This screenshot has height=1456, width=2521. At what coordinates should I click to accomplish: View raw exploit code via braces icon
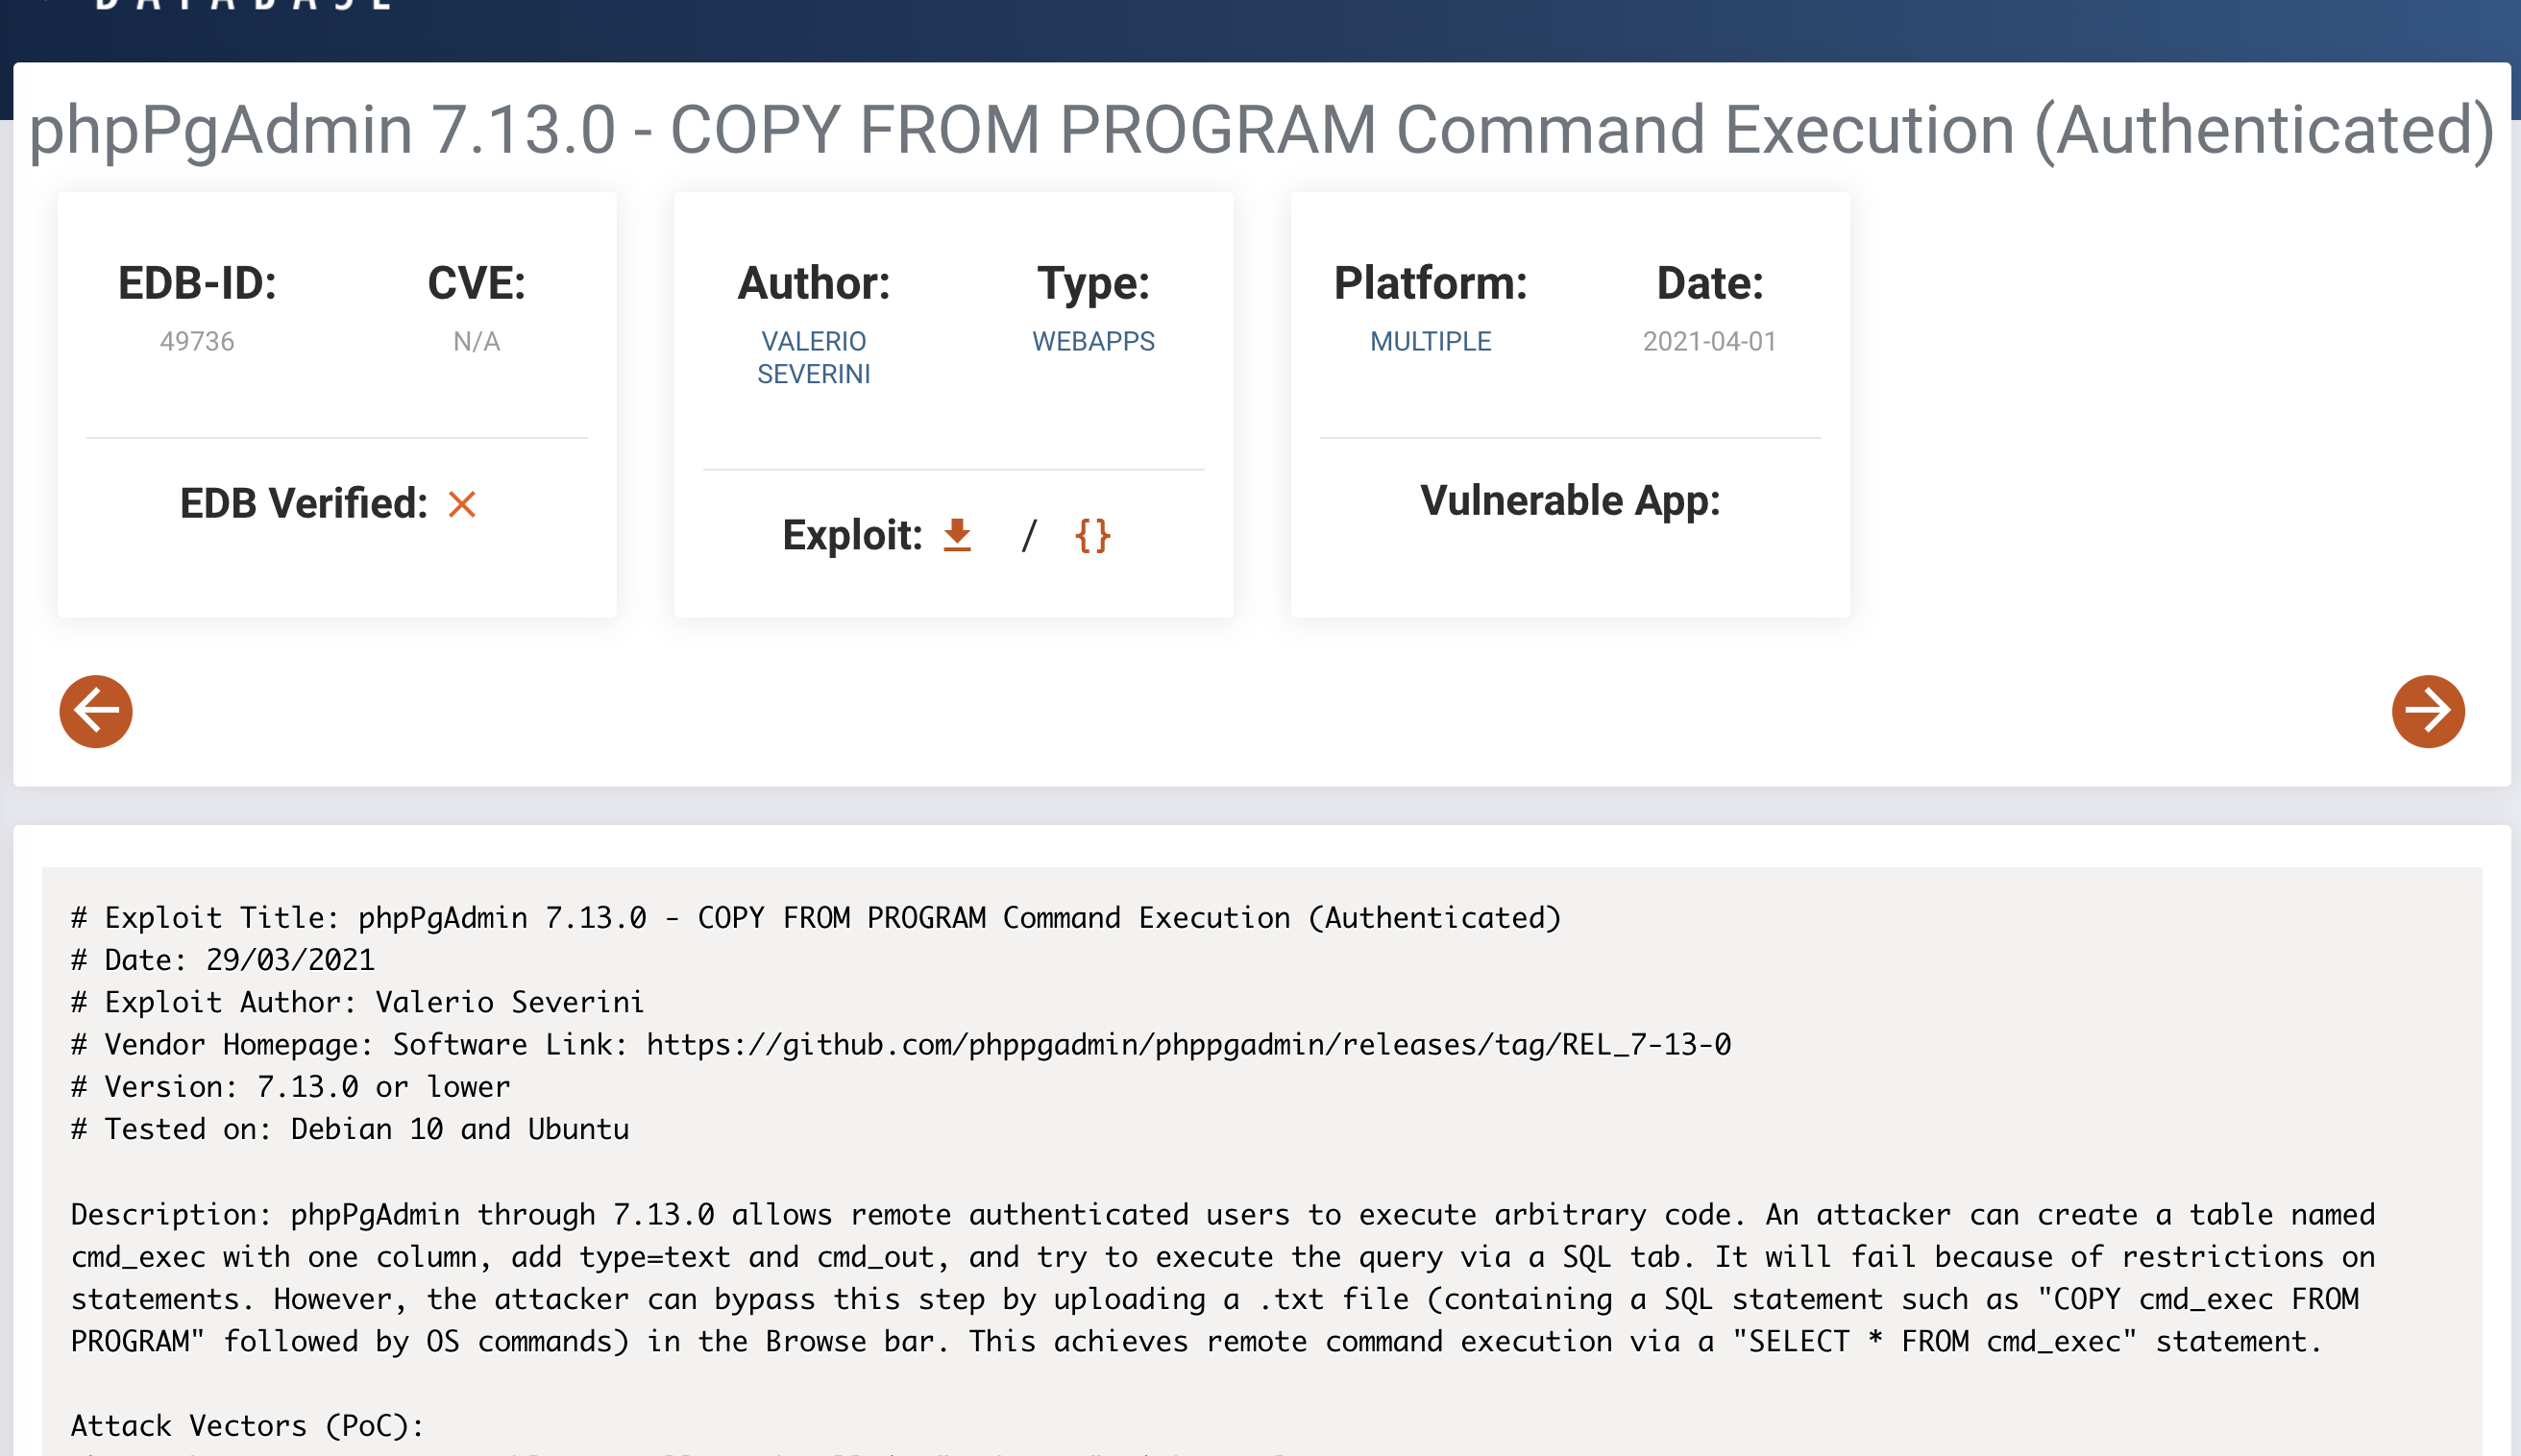tap(1092, 536)
